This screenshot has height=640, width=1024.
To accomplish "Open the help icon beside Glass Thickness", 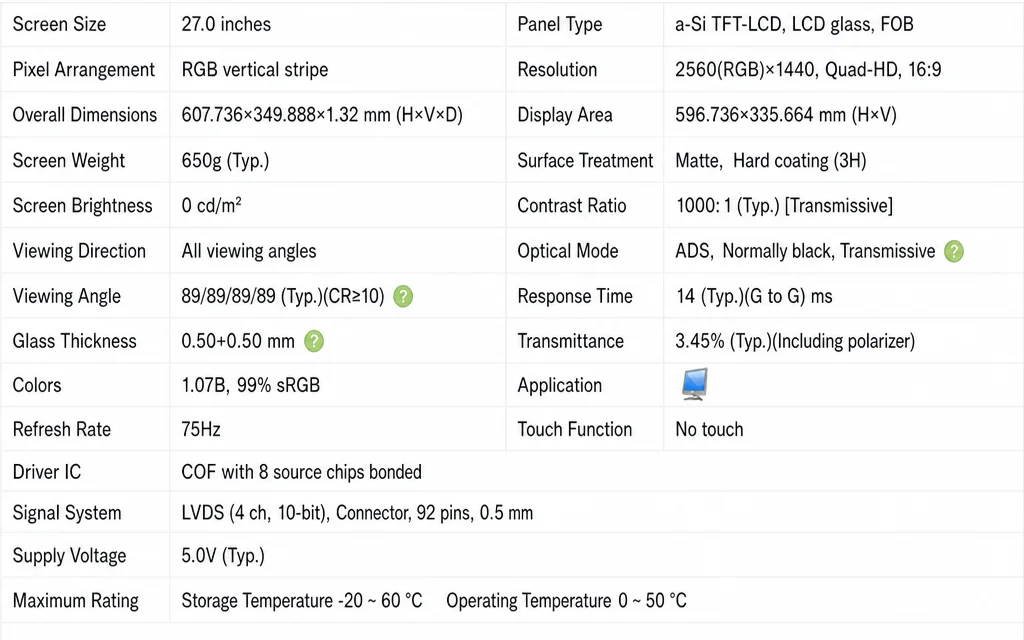I will click(314, 341).
